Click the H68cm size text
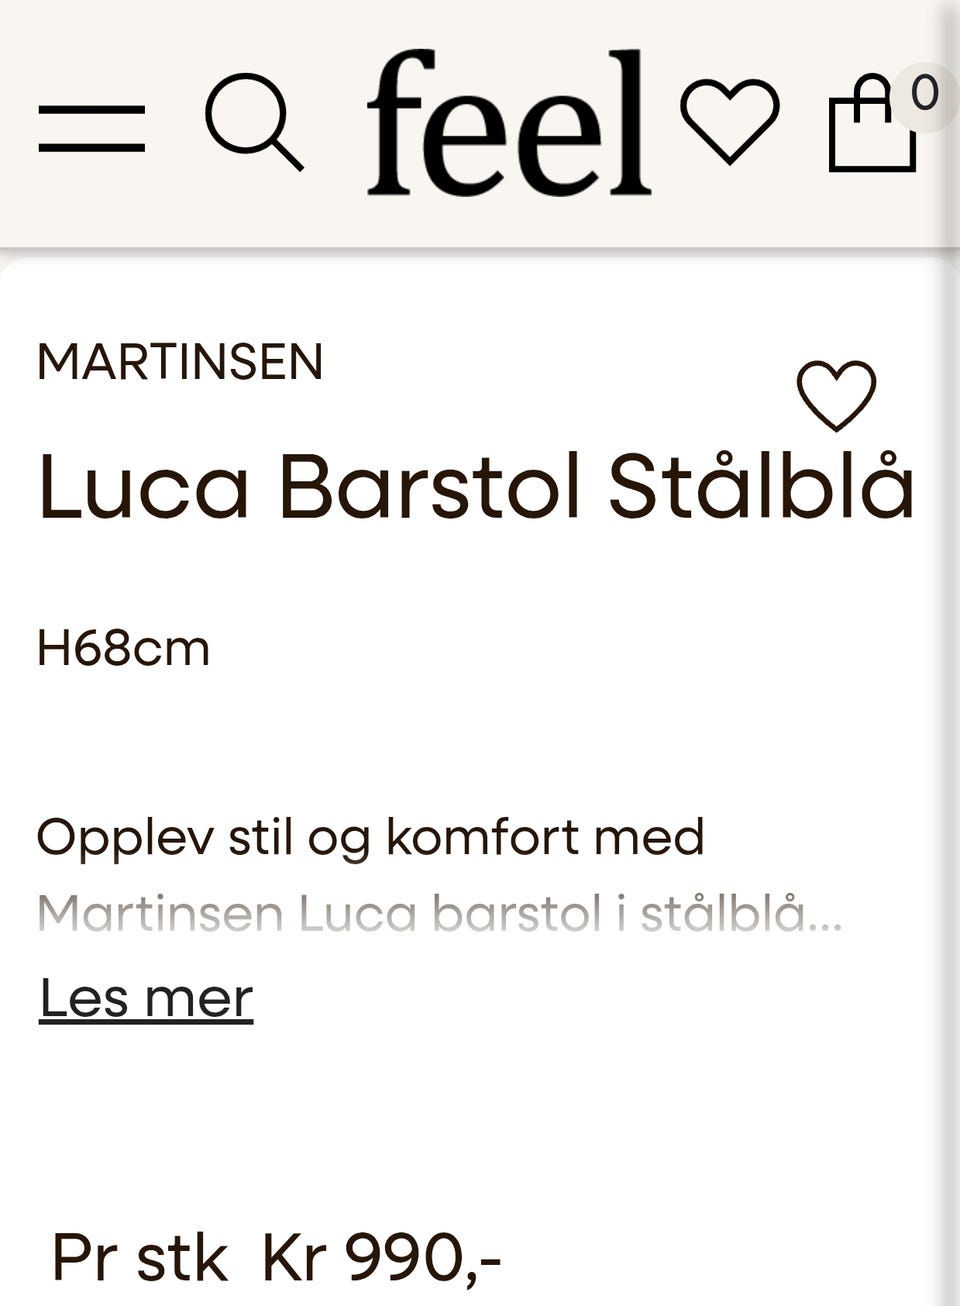Screen dimensions: 960x1306 tap(123, 649)
